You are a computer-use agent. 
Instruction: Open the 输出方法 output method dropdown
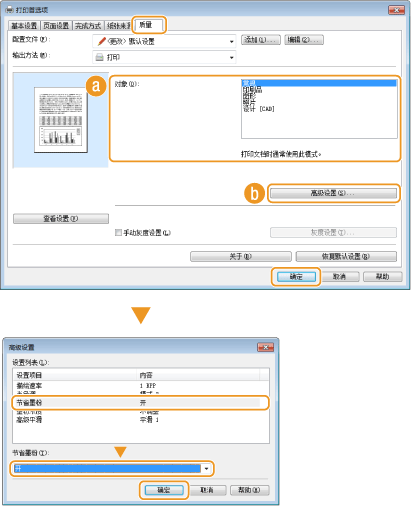click(231, 58)
